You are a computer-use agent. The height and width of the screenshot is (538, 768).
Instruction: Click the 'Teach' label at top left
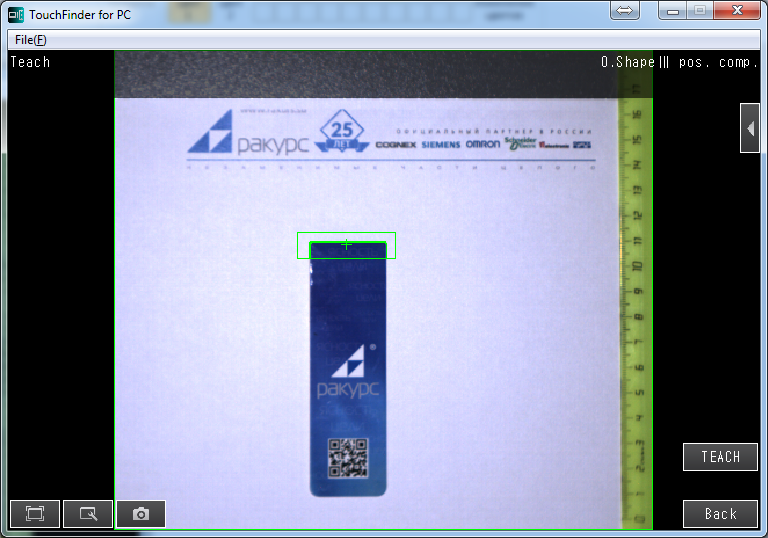tap(30, 62)
